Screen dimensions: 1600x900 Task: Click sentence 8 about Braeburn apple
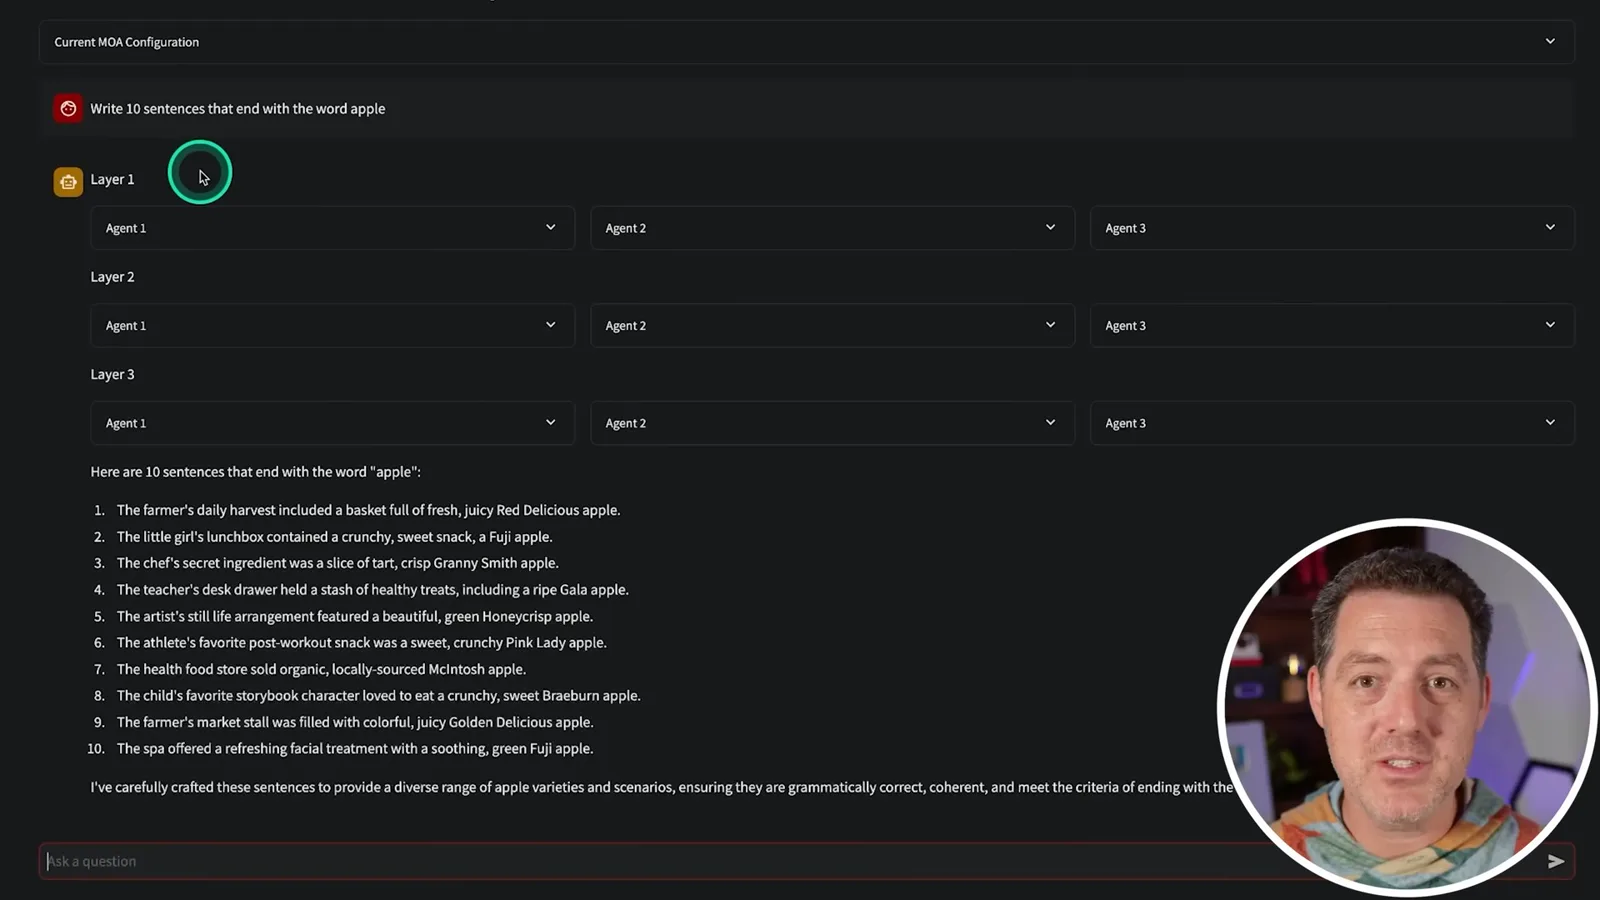click(378, 696)
